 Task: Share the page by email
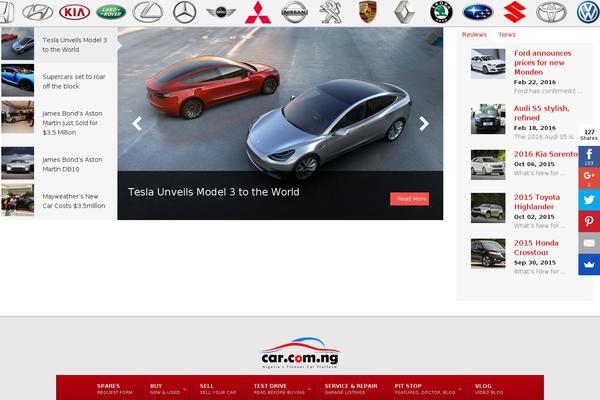click(589, 243)
